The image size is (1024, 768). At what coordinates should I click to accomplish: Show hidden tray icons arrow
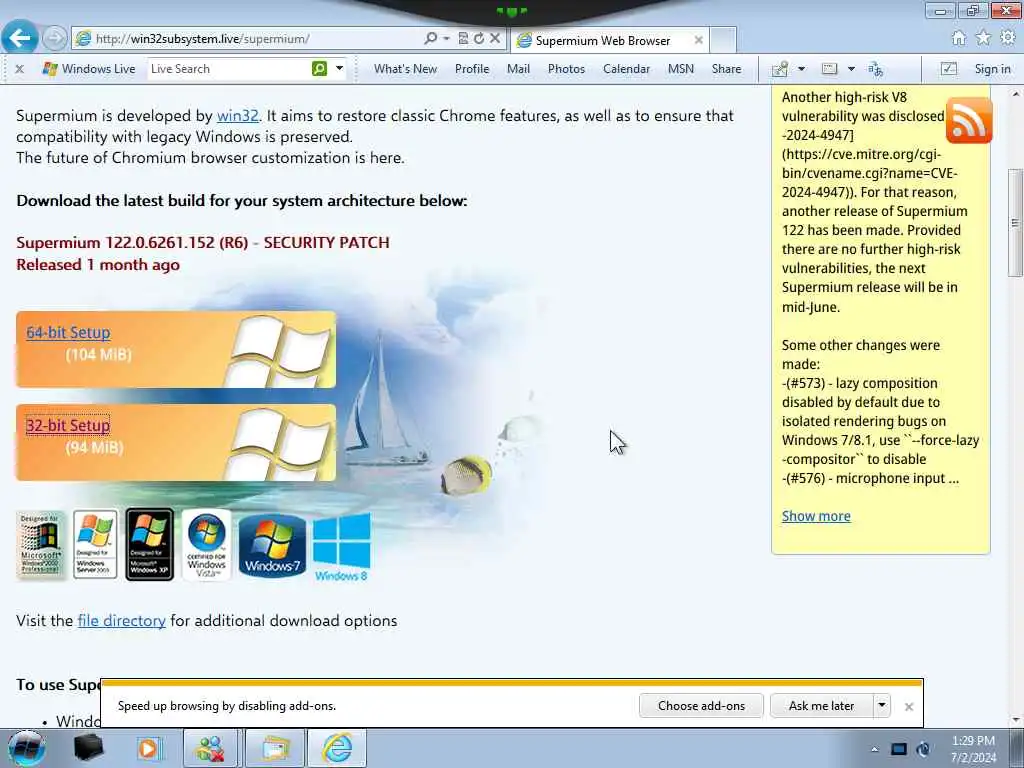pos(874,749)
